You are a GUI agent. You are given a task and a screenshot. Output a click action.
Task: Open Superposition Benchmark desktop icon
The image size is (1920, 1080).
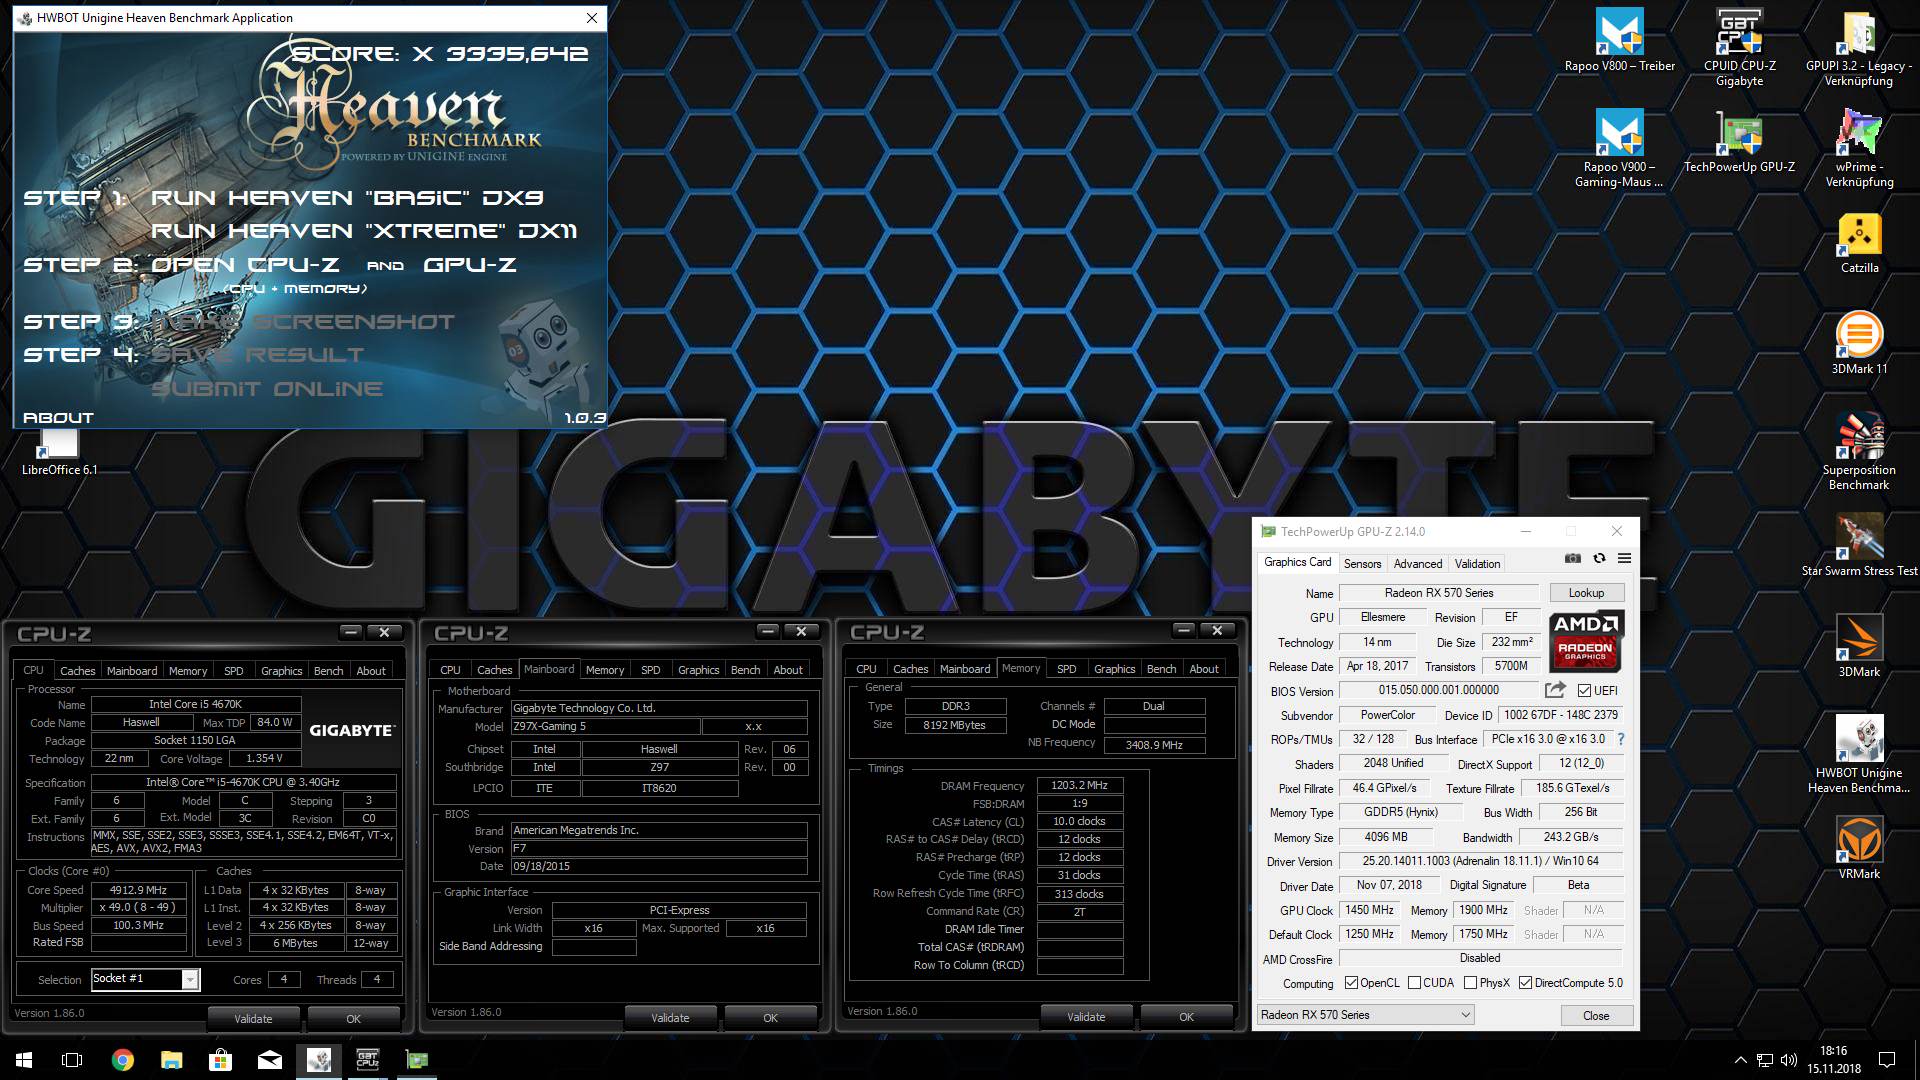pyautogui.click(x=1859, y=452)
